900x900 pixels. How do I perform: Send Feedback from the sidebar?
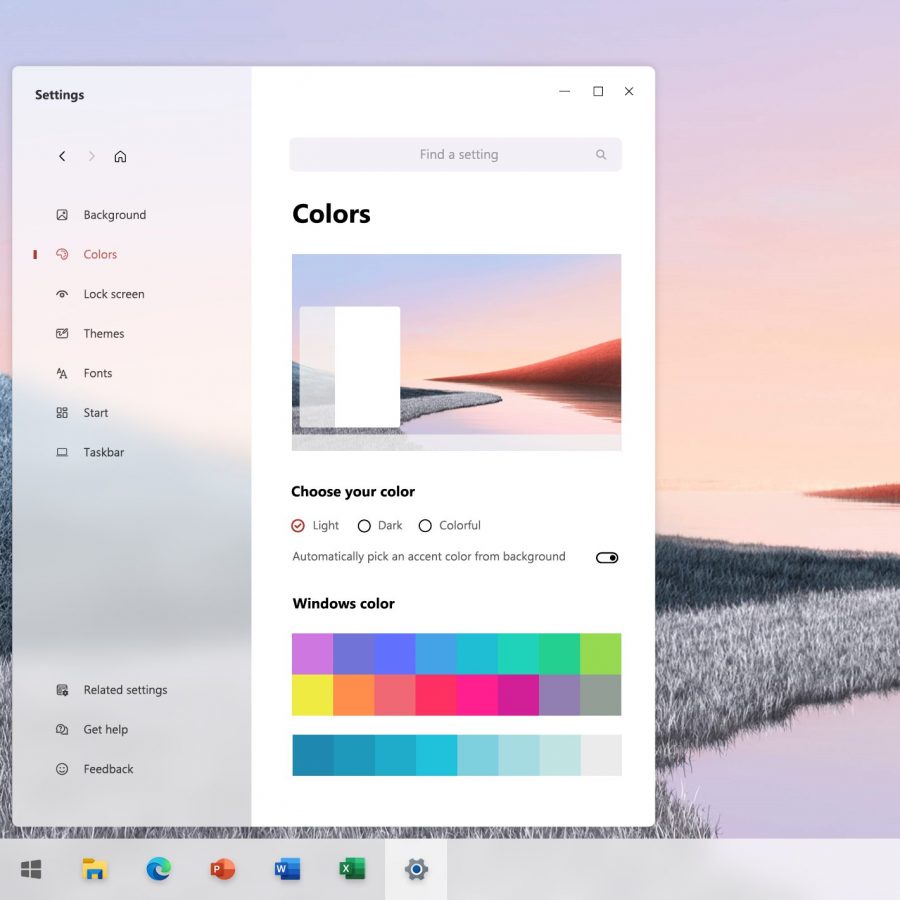click(108, 769)
